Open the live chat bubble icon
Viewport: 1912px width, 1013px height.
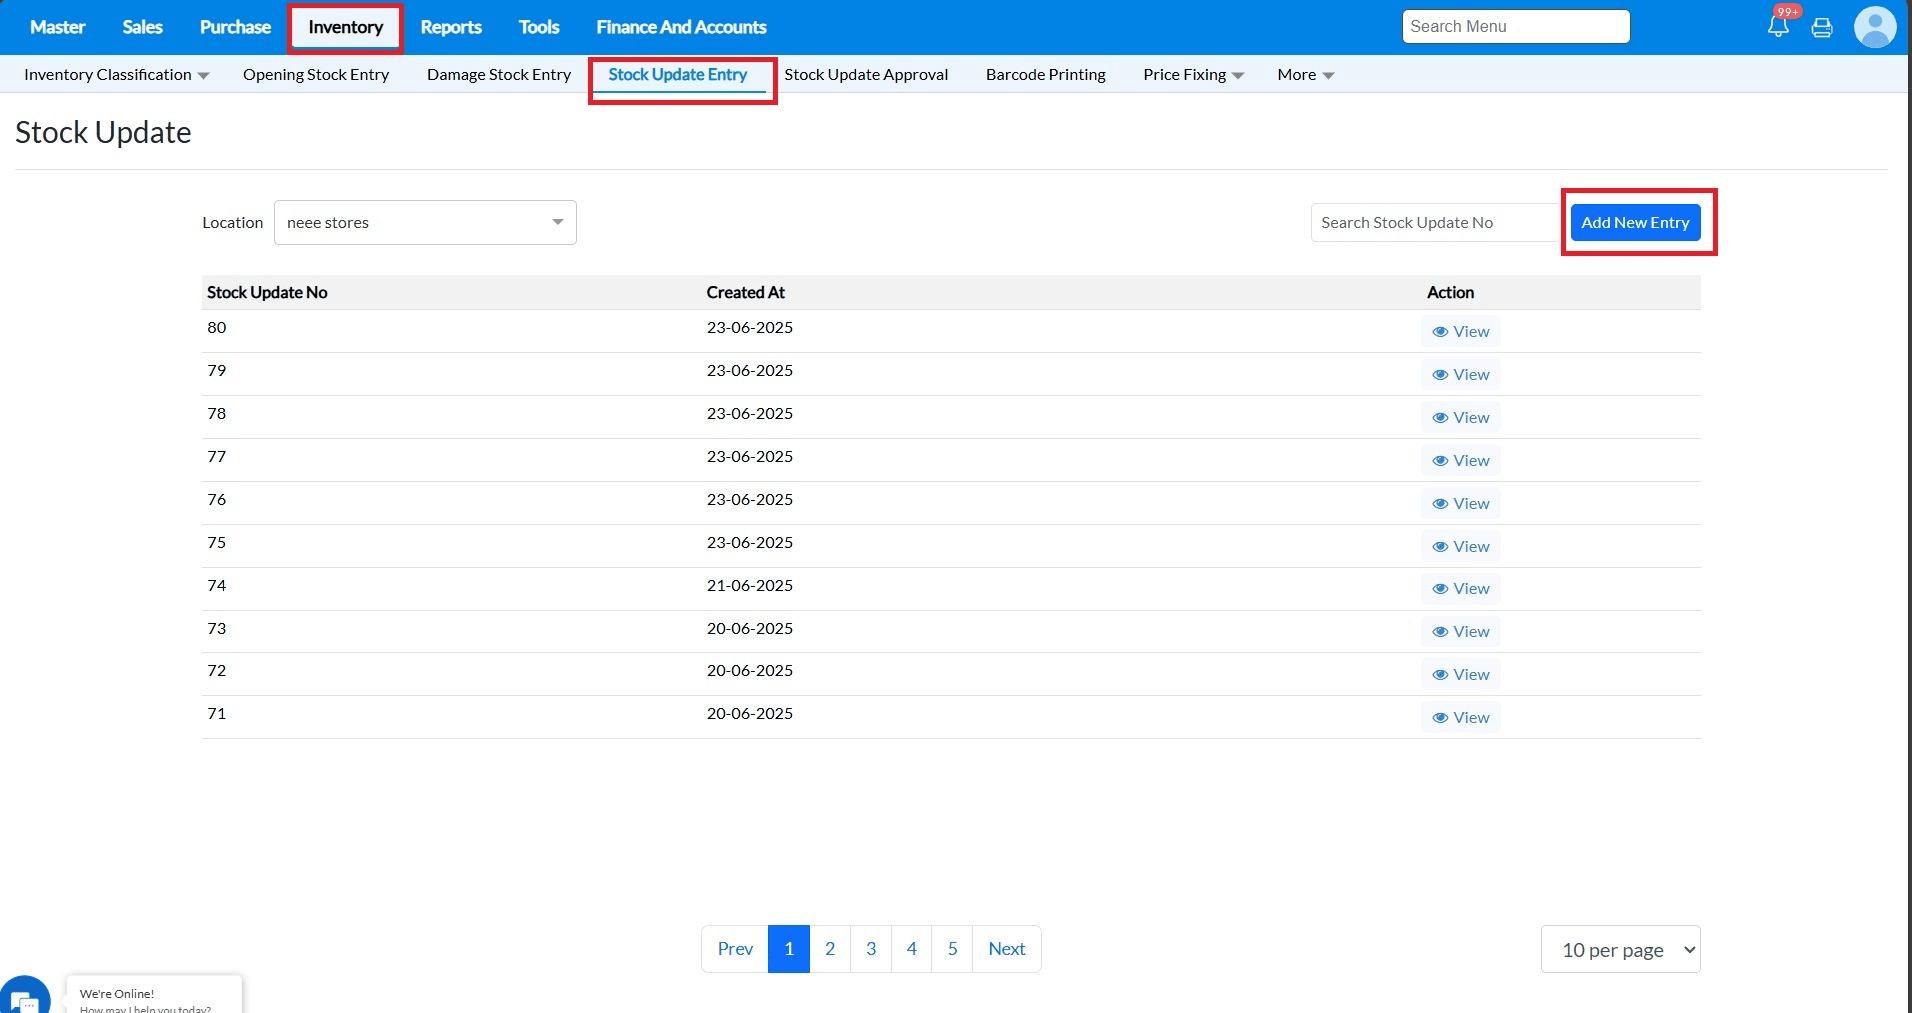pos(24,997)
